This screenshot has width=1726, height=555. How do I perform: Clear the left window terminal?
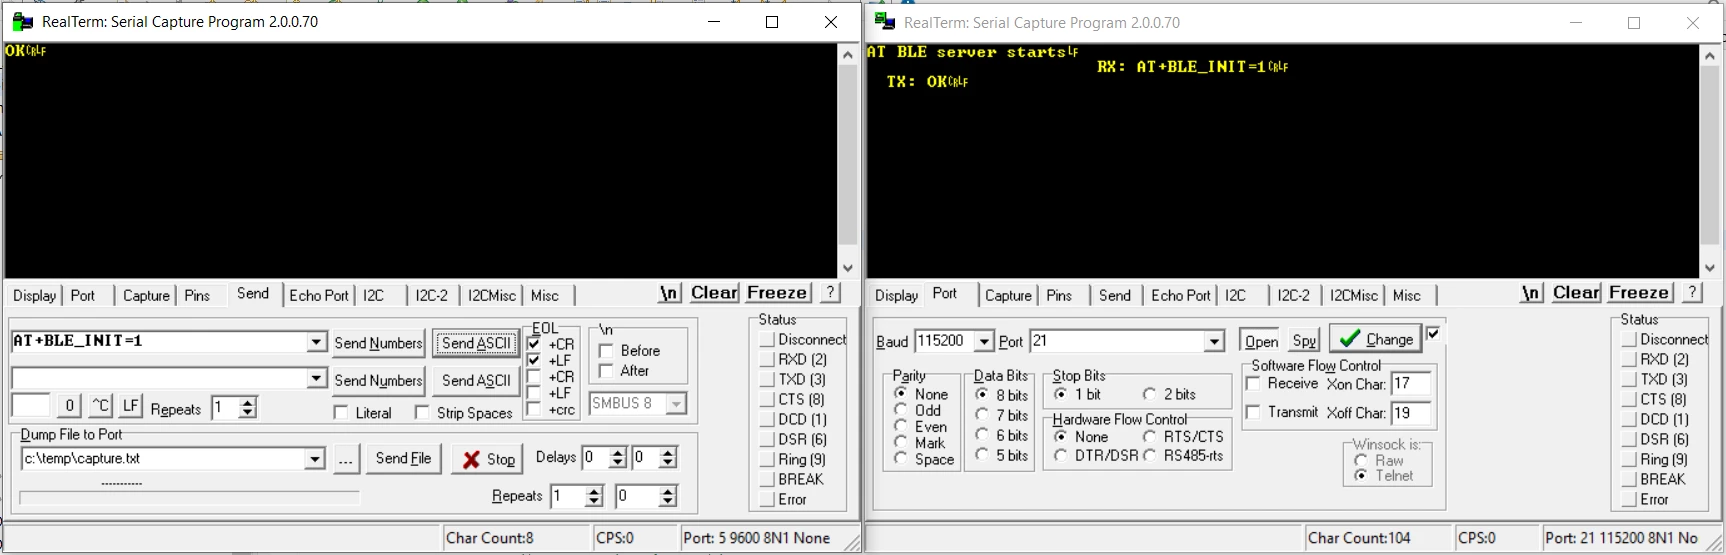[x=714, y=292]
